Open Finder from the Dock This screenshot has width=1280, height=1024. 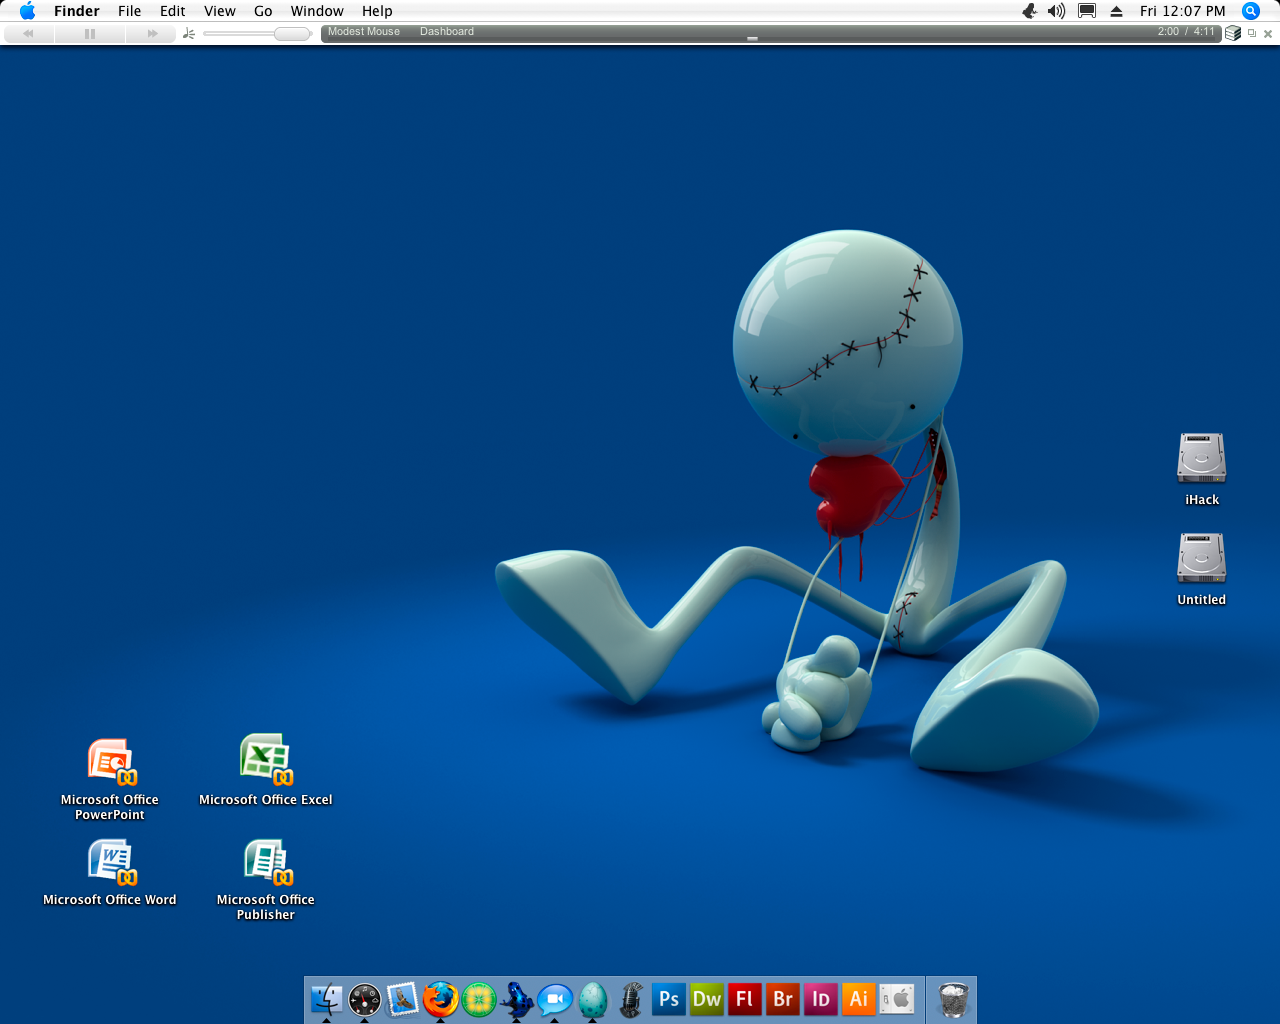coord(326,999)
